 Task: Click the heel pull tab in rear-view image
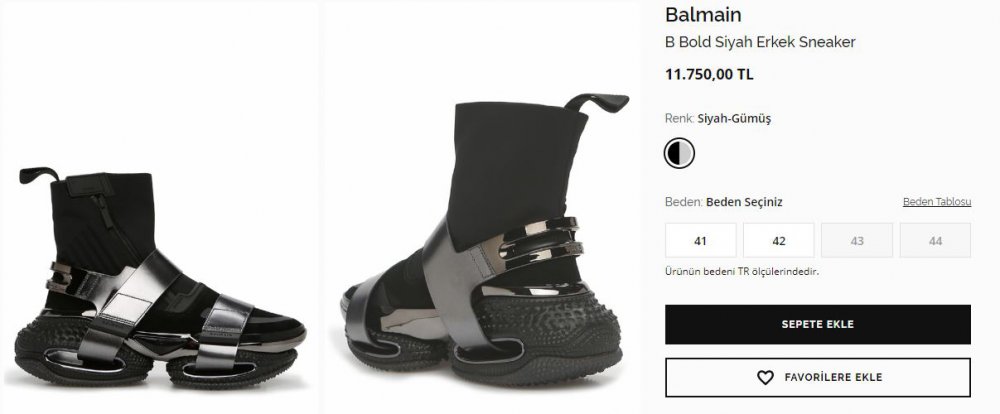(597, 102)
